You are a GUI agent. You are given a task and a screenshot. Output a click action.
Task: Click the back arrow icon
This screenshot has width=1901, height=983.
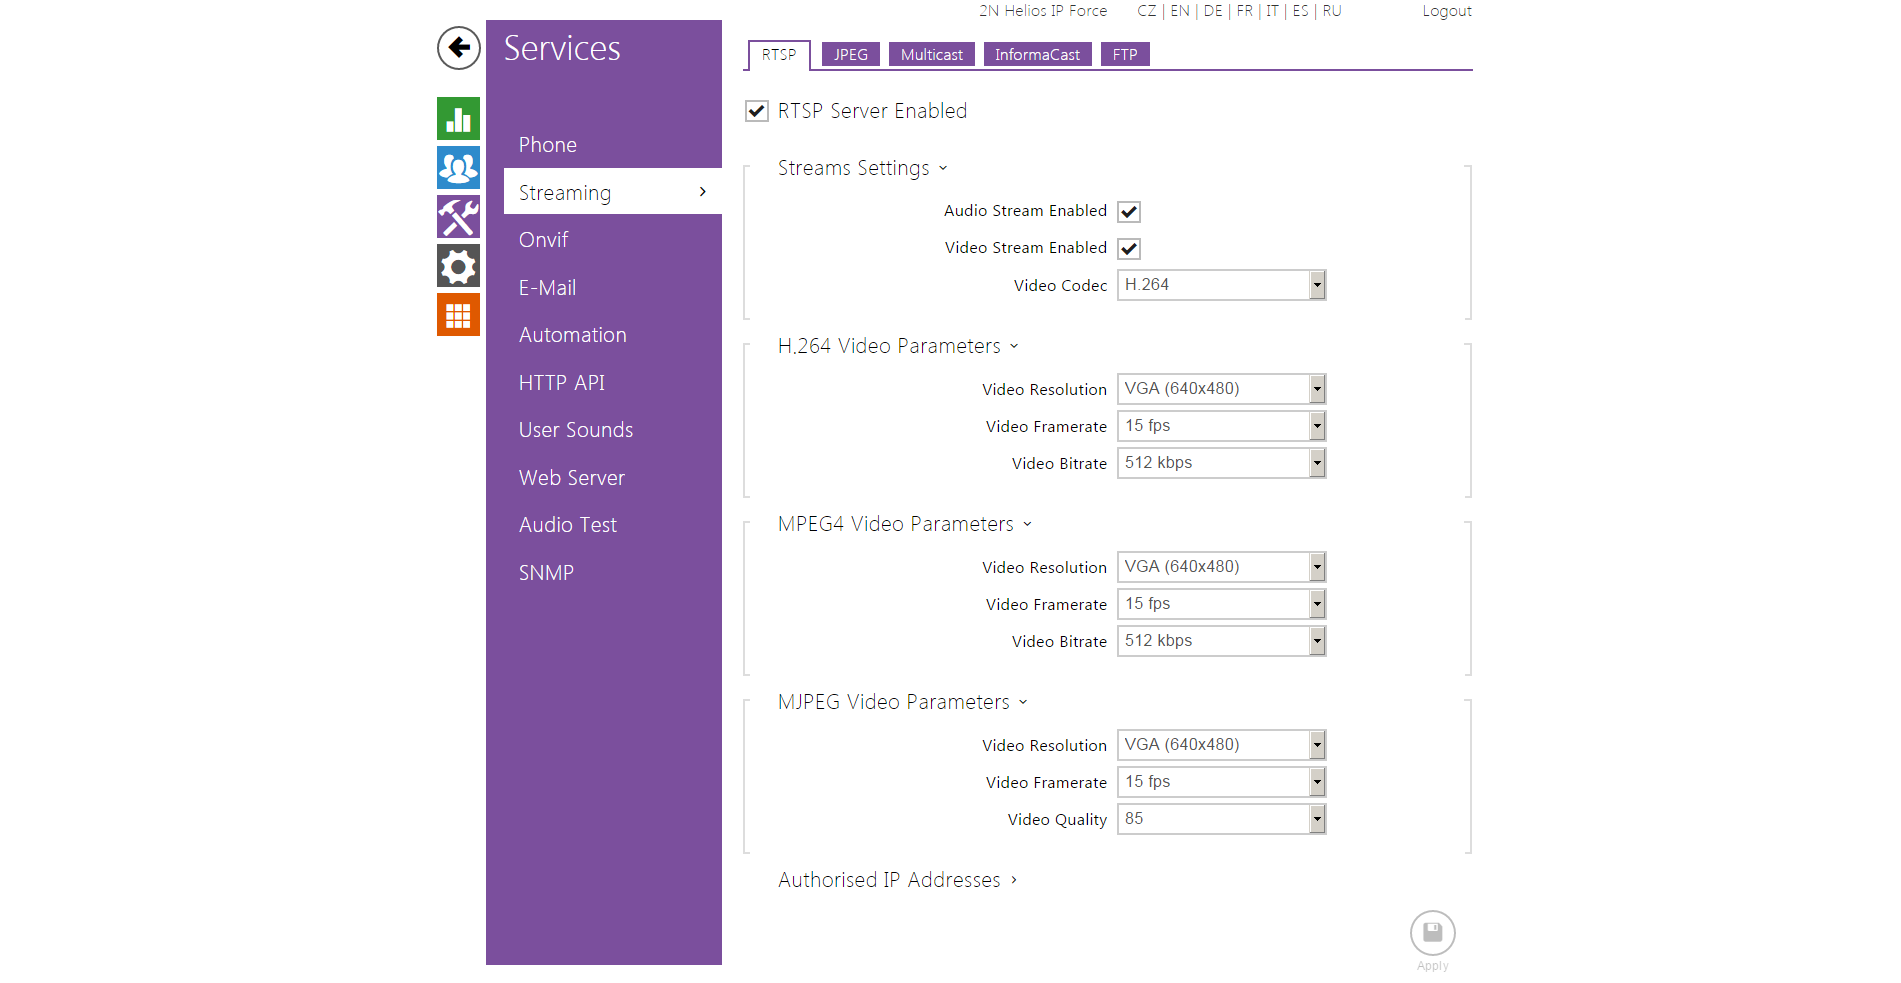click(x=458, y=47)
